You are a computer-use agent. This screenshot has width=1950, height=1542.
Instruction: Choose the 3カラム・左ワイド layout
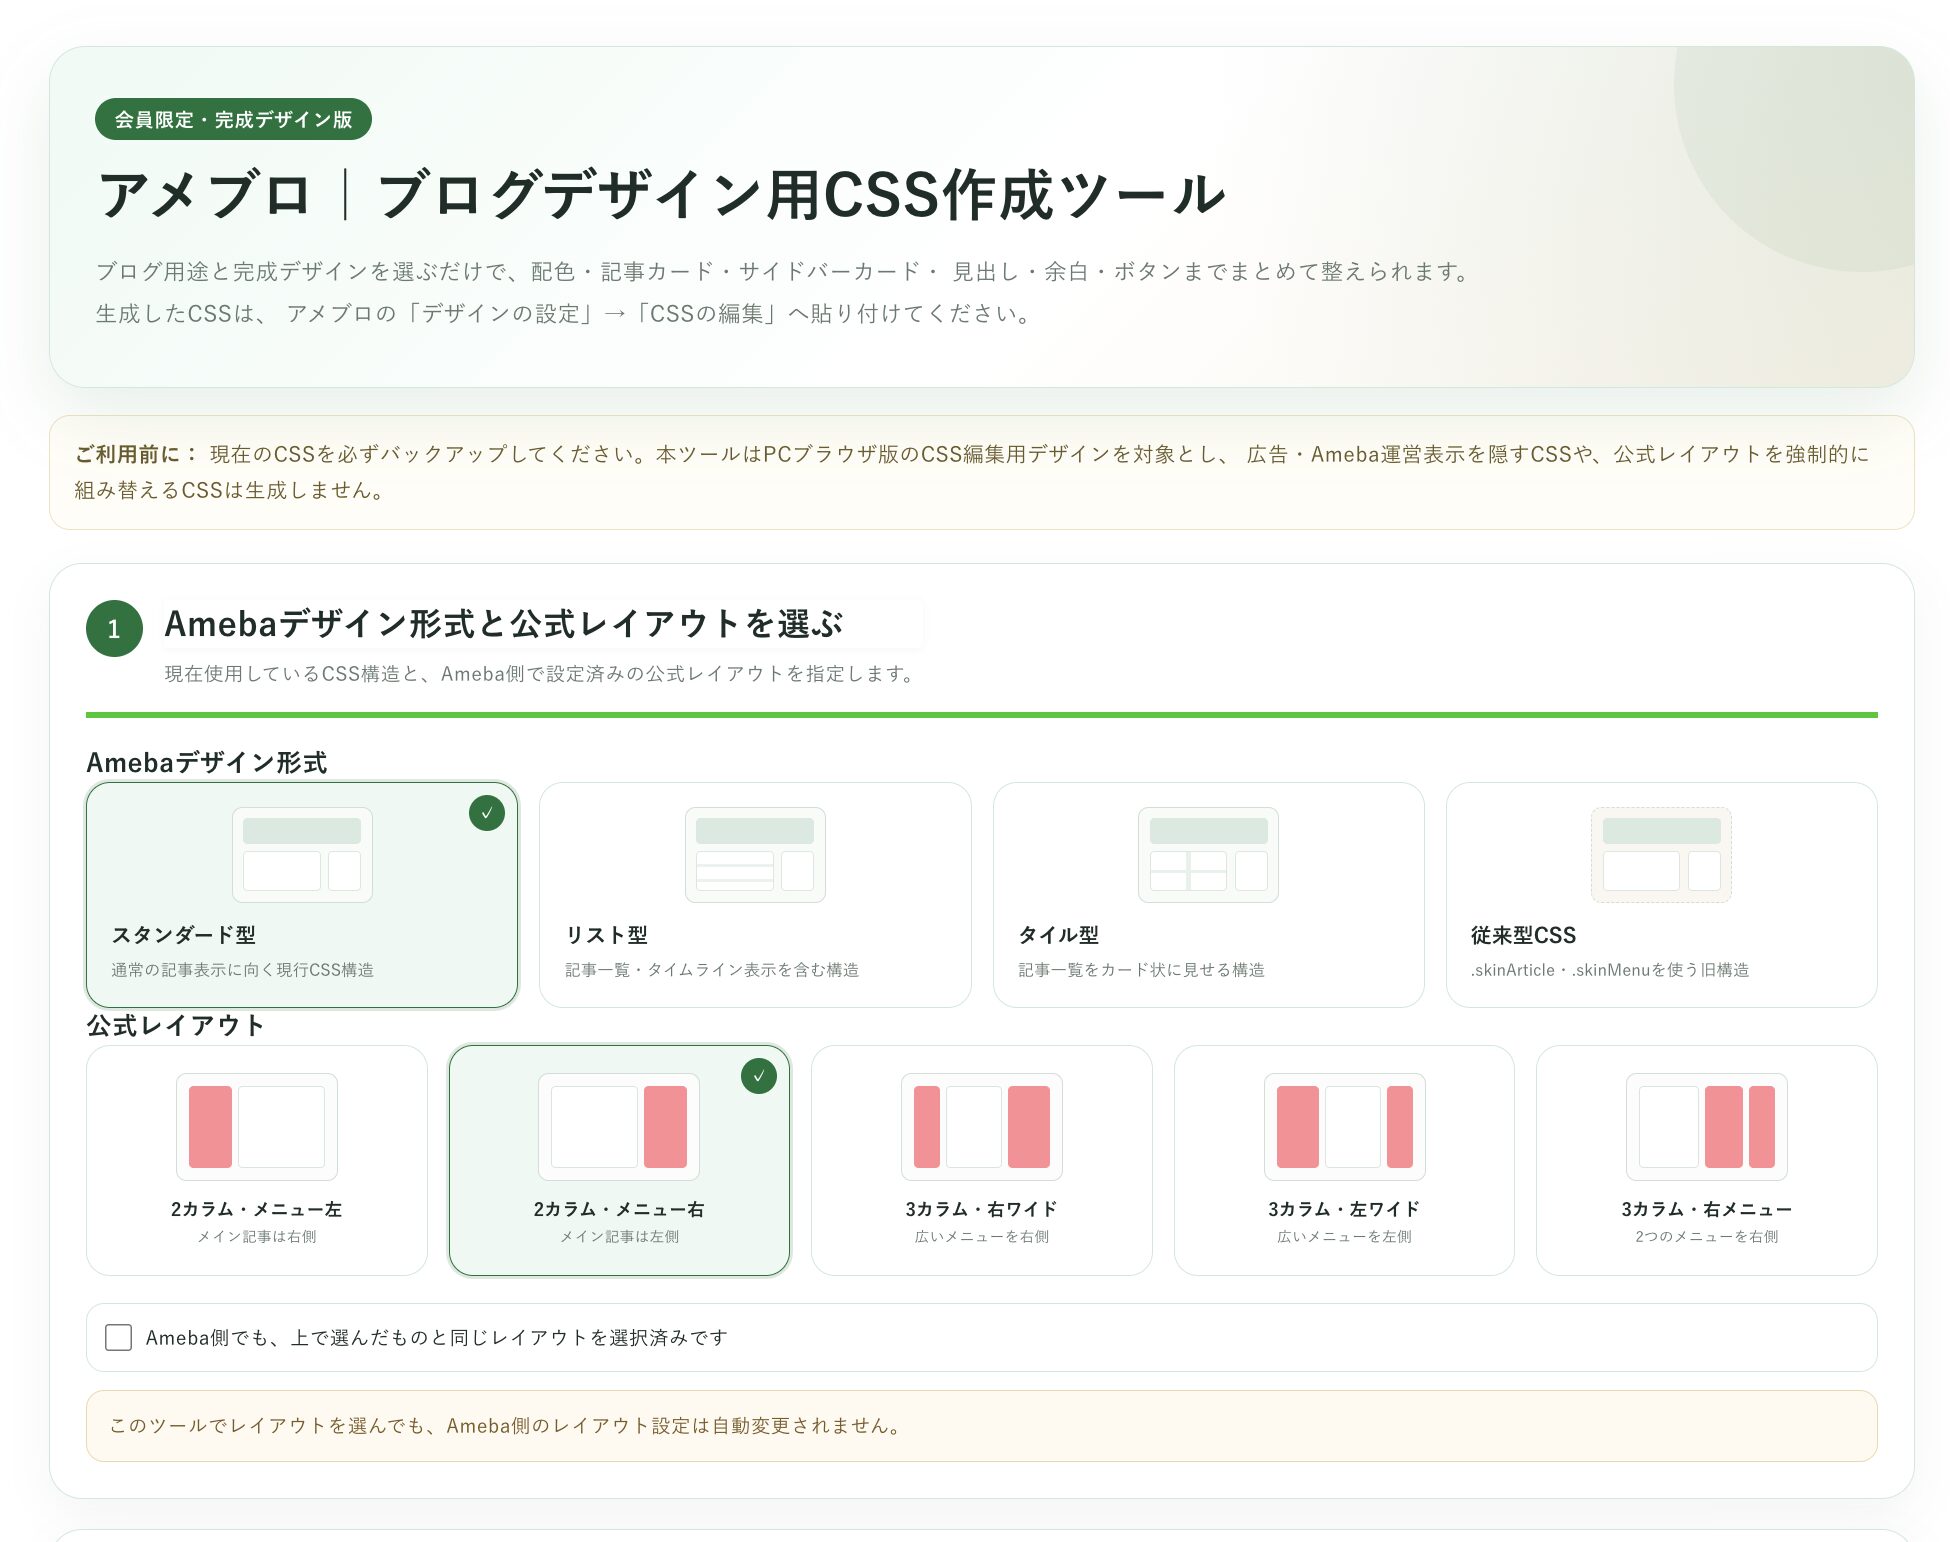[1344, 1160]
